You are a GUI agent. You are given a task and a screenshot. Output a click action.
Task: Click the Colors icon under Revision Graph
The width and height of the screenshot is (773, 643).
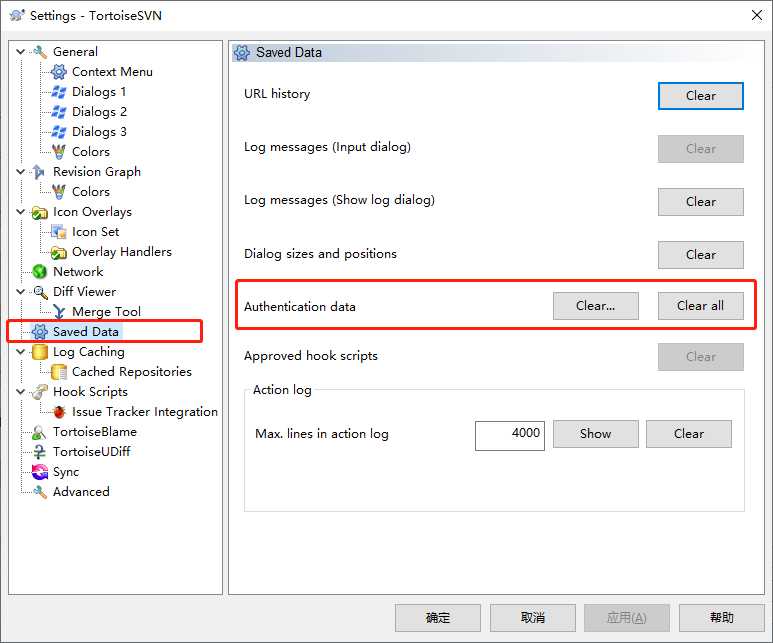coord(59,192)
